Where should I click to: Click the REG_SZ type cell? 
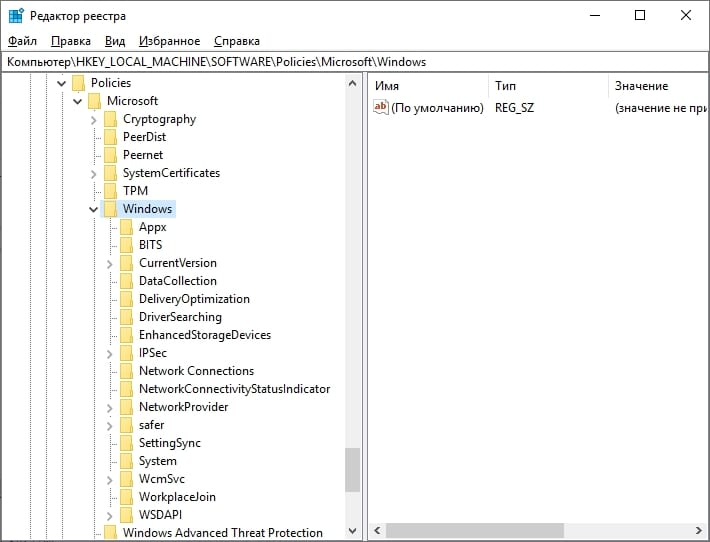tap(514, 108)
